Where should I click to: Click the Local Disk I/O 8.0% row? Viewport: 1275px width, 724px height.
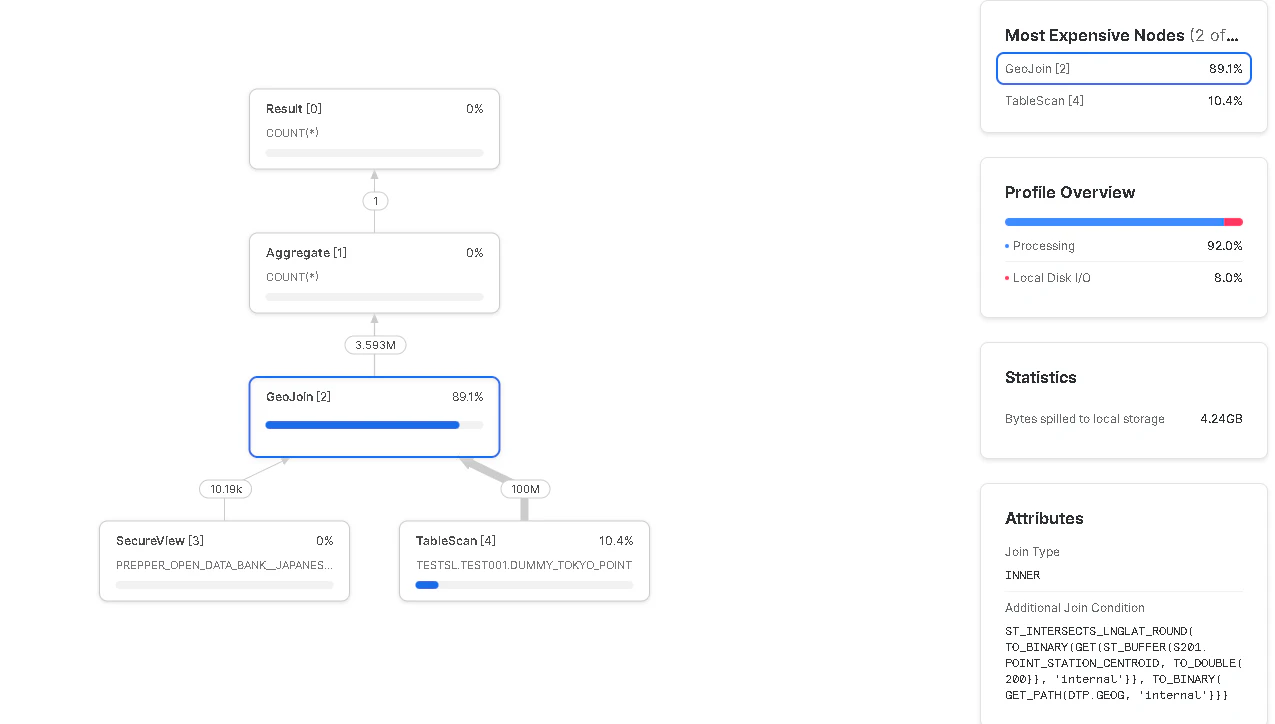[x=1124, y=278]
